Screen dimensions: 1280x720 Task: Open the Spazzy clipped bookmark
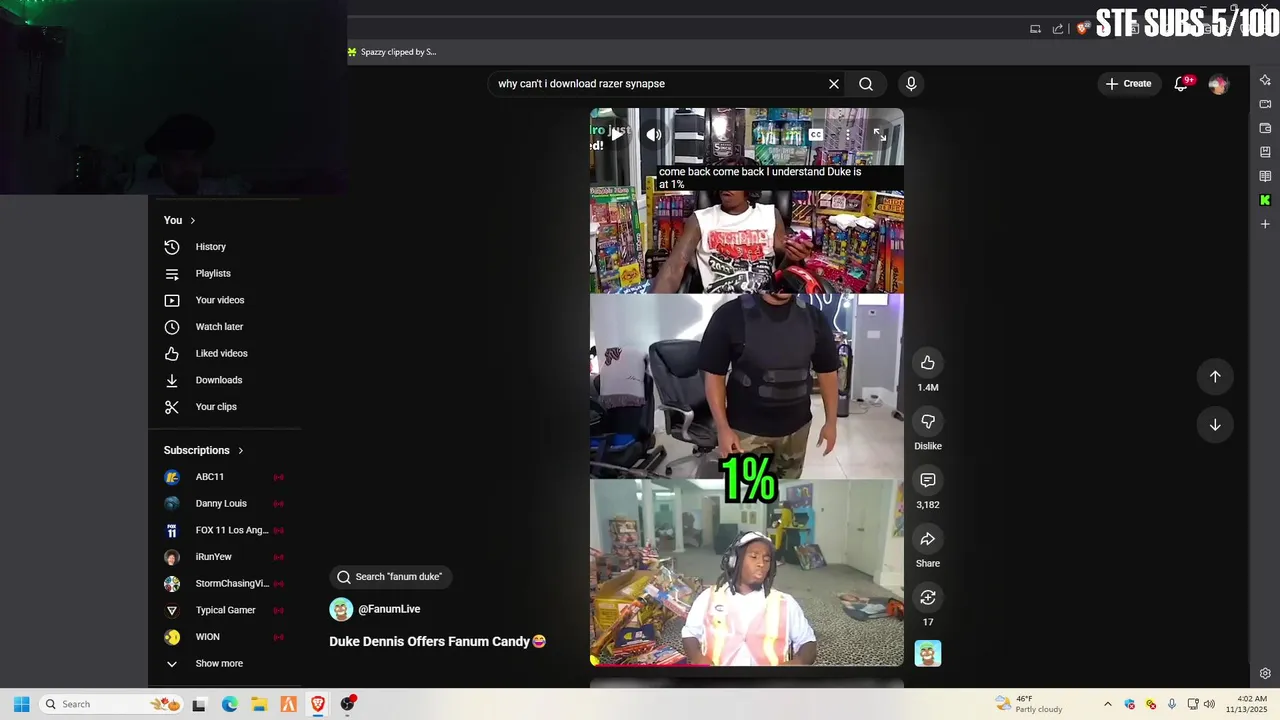pos(392,52)
